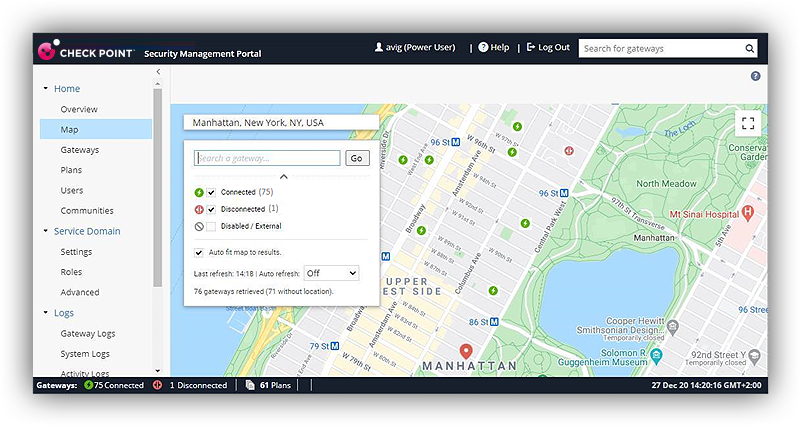The width and height of the screenshot is (800, 426).
Task: Click the sidebar scrollbar down arrow
Action: [x=158, y=371]
